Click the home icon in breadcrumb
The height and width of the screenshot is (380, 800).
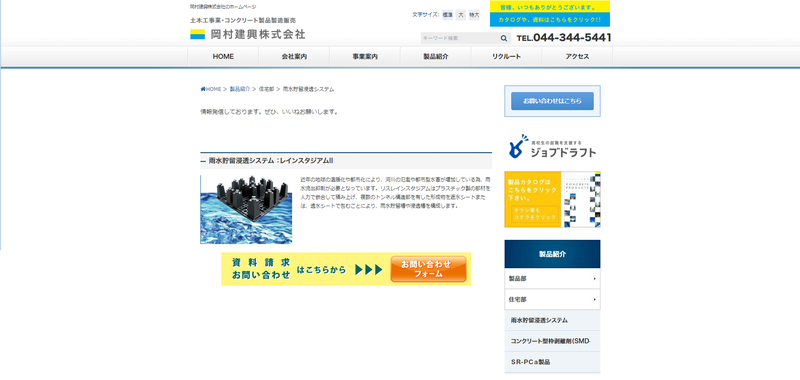tap(203, 89)
